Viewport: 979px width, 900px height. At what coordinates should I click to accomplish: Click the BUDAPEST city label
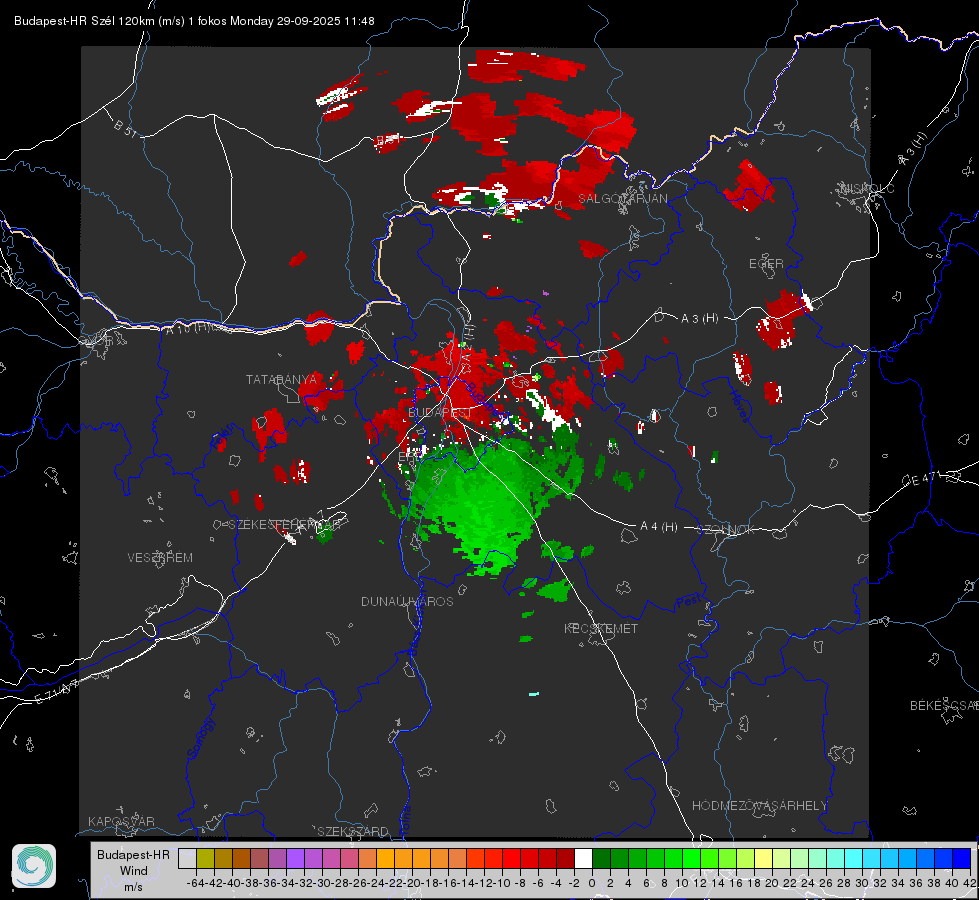440,413
